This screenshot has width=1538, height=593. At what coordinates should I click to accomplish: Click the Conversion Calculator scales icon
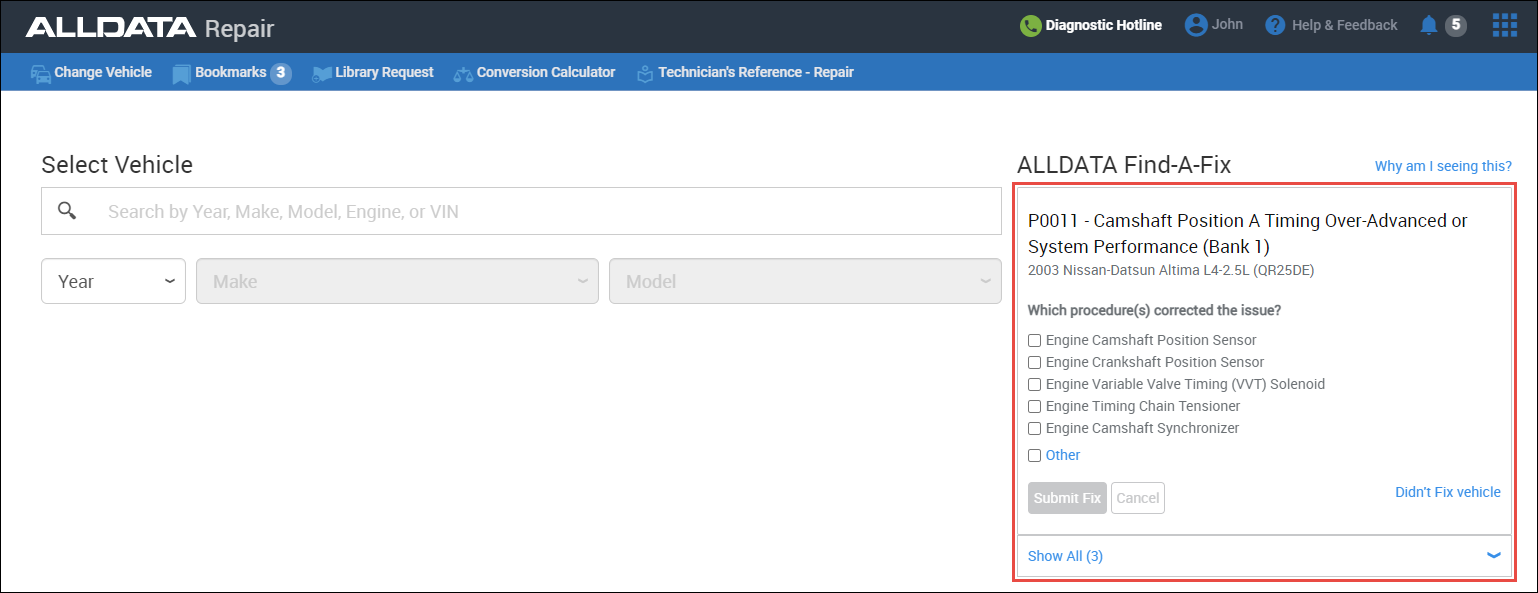[x=462, y=72]
